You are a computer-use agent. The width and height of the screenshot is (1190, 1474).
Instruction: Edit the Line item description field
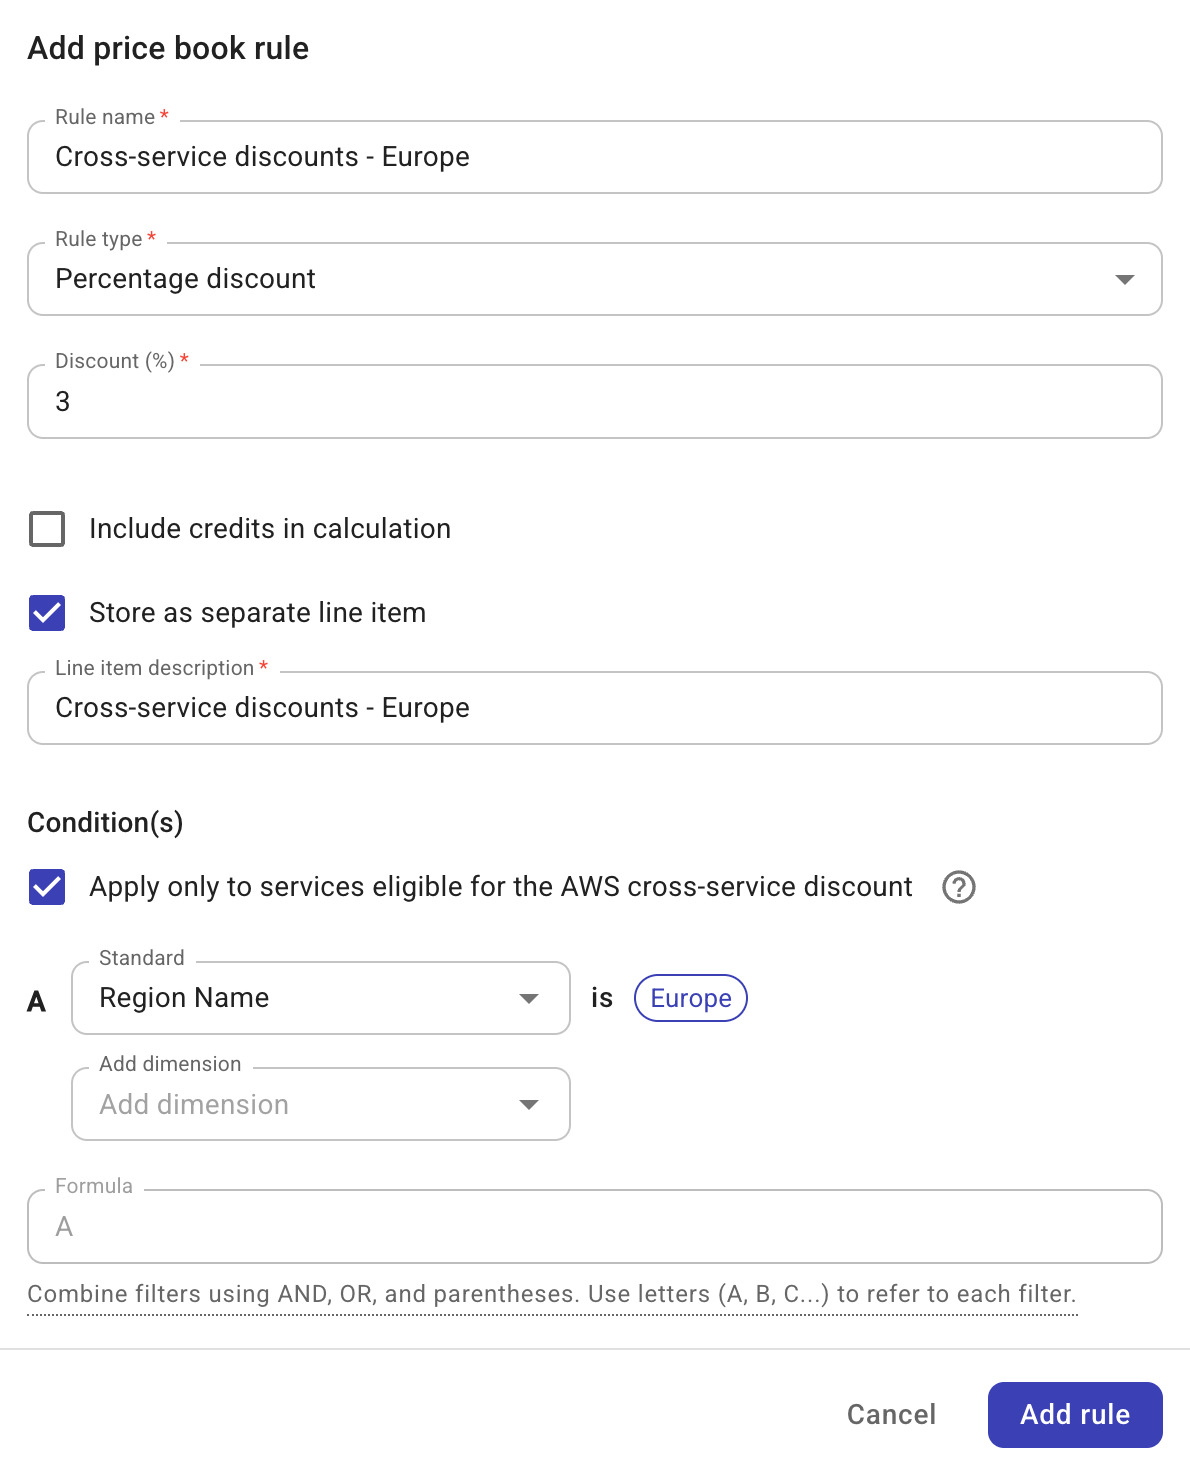(x=594, y=708)
